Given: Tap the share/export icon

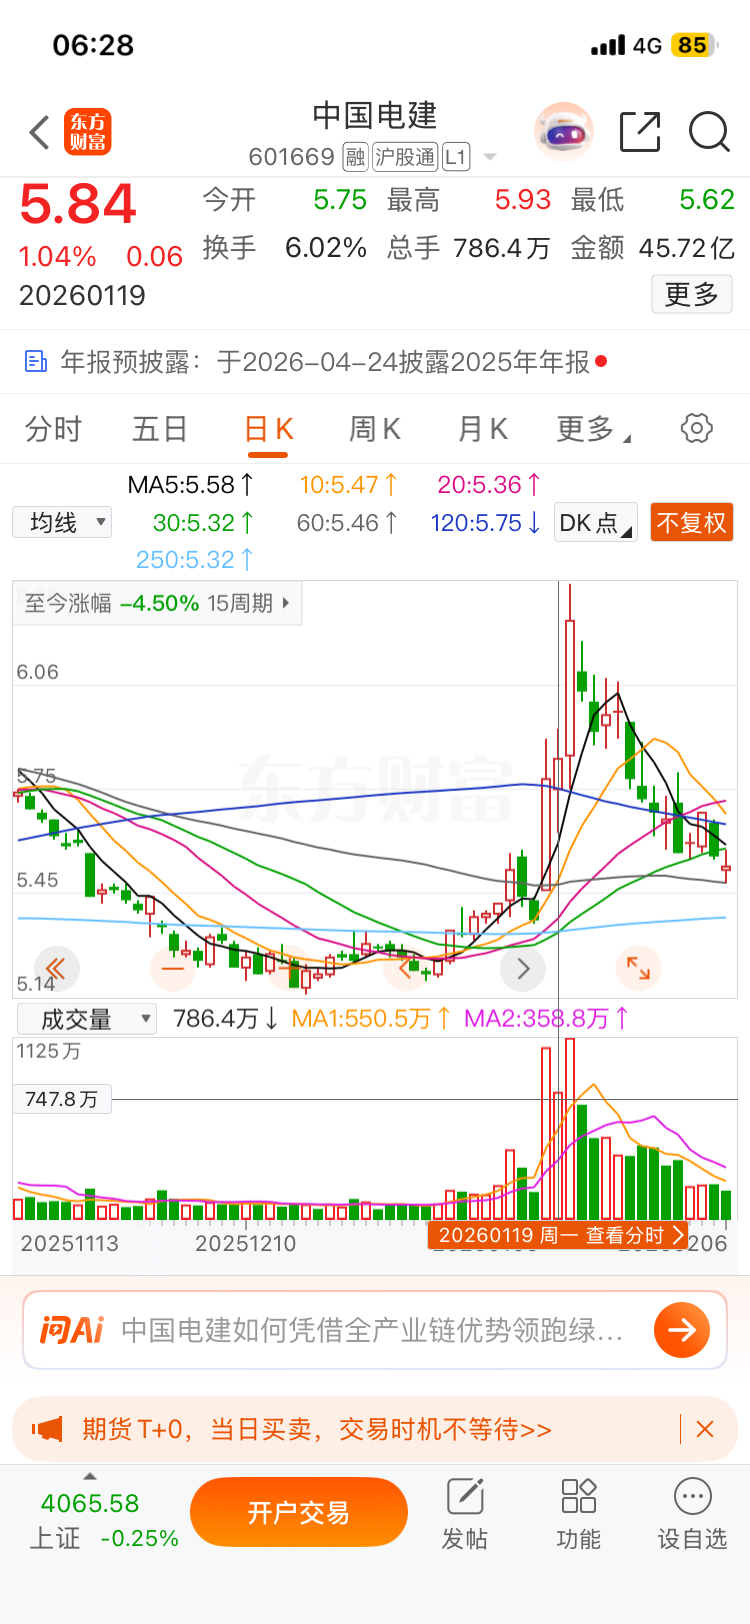Looking at the screenshot, I should (640, 132).
